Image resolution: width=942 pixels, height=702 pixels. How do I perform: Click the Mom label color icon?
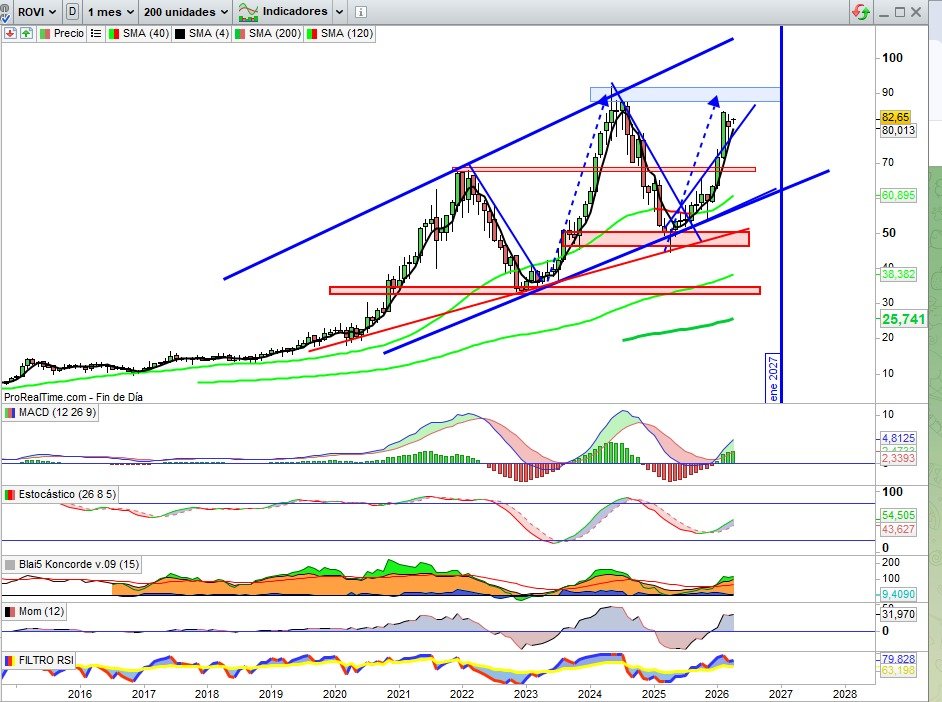click(10, 612)
